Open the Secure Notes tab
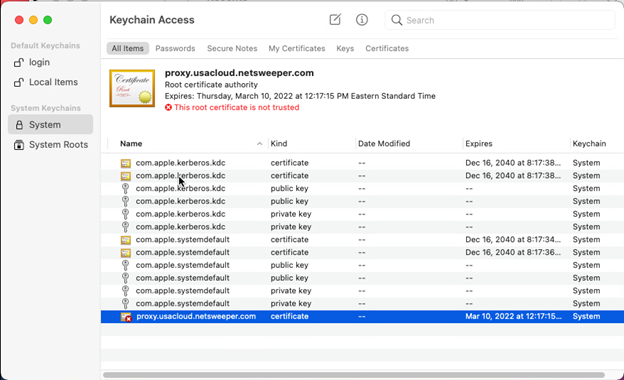This screenshot has width=624, height=380. [232, 49]
